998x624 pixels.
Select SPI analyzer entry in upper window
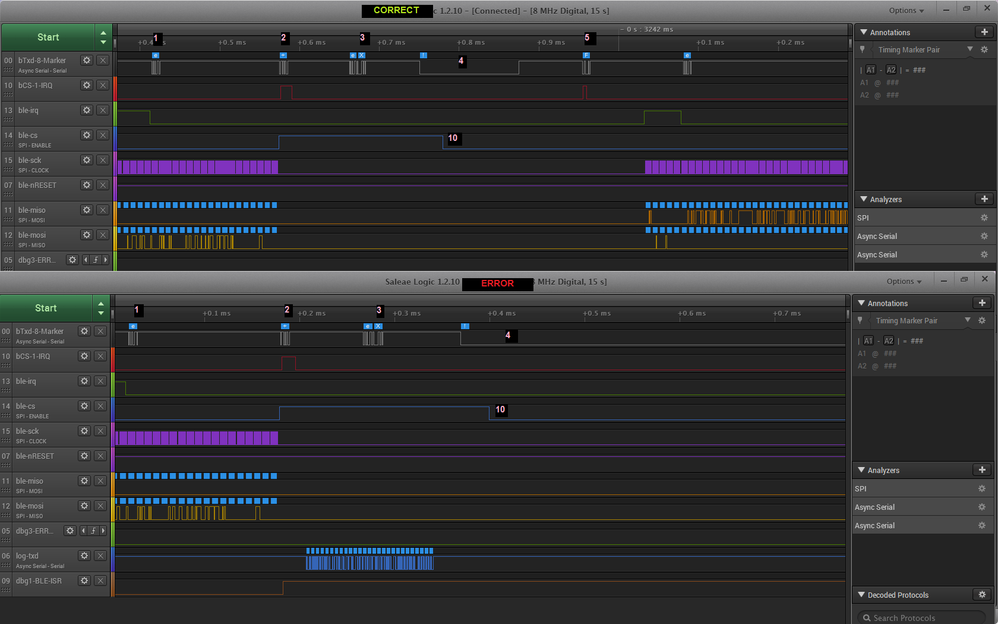click(x=923, y=218)
